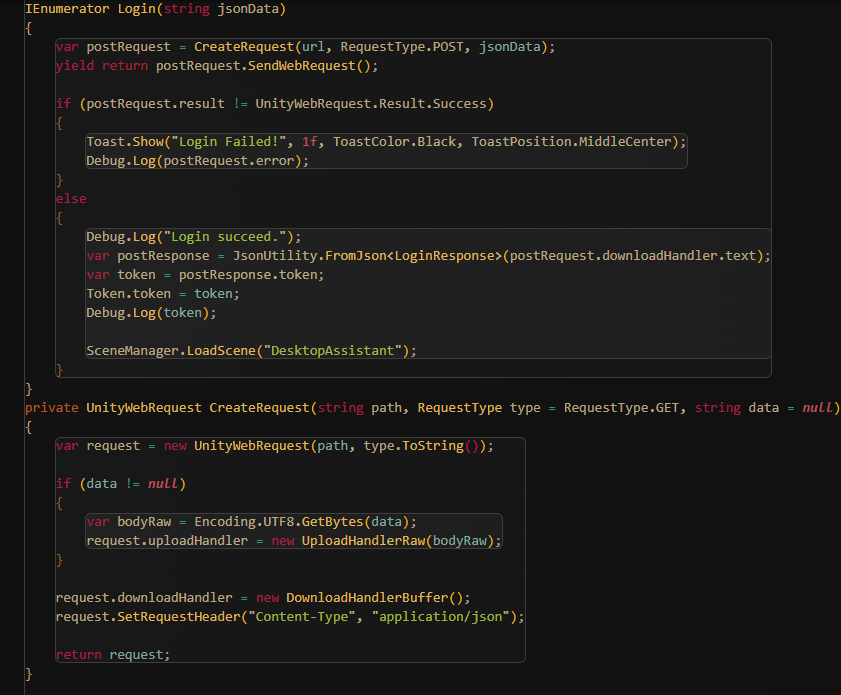This screenshot has width=841, height=695.
Task: Click 'var token = postResponse.token;' line
Action: tap(205, 275)
